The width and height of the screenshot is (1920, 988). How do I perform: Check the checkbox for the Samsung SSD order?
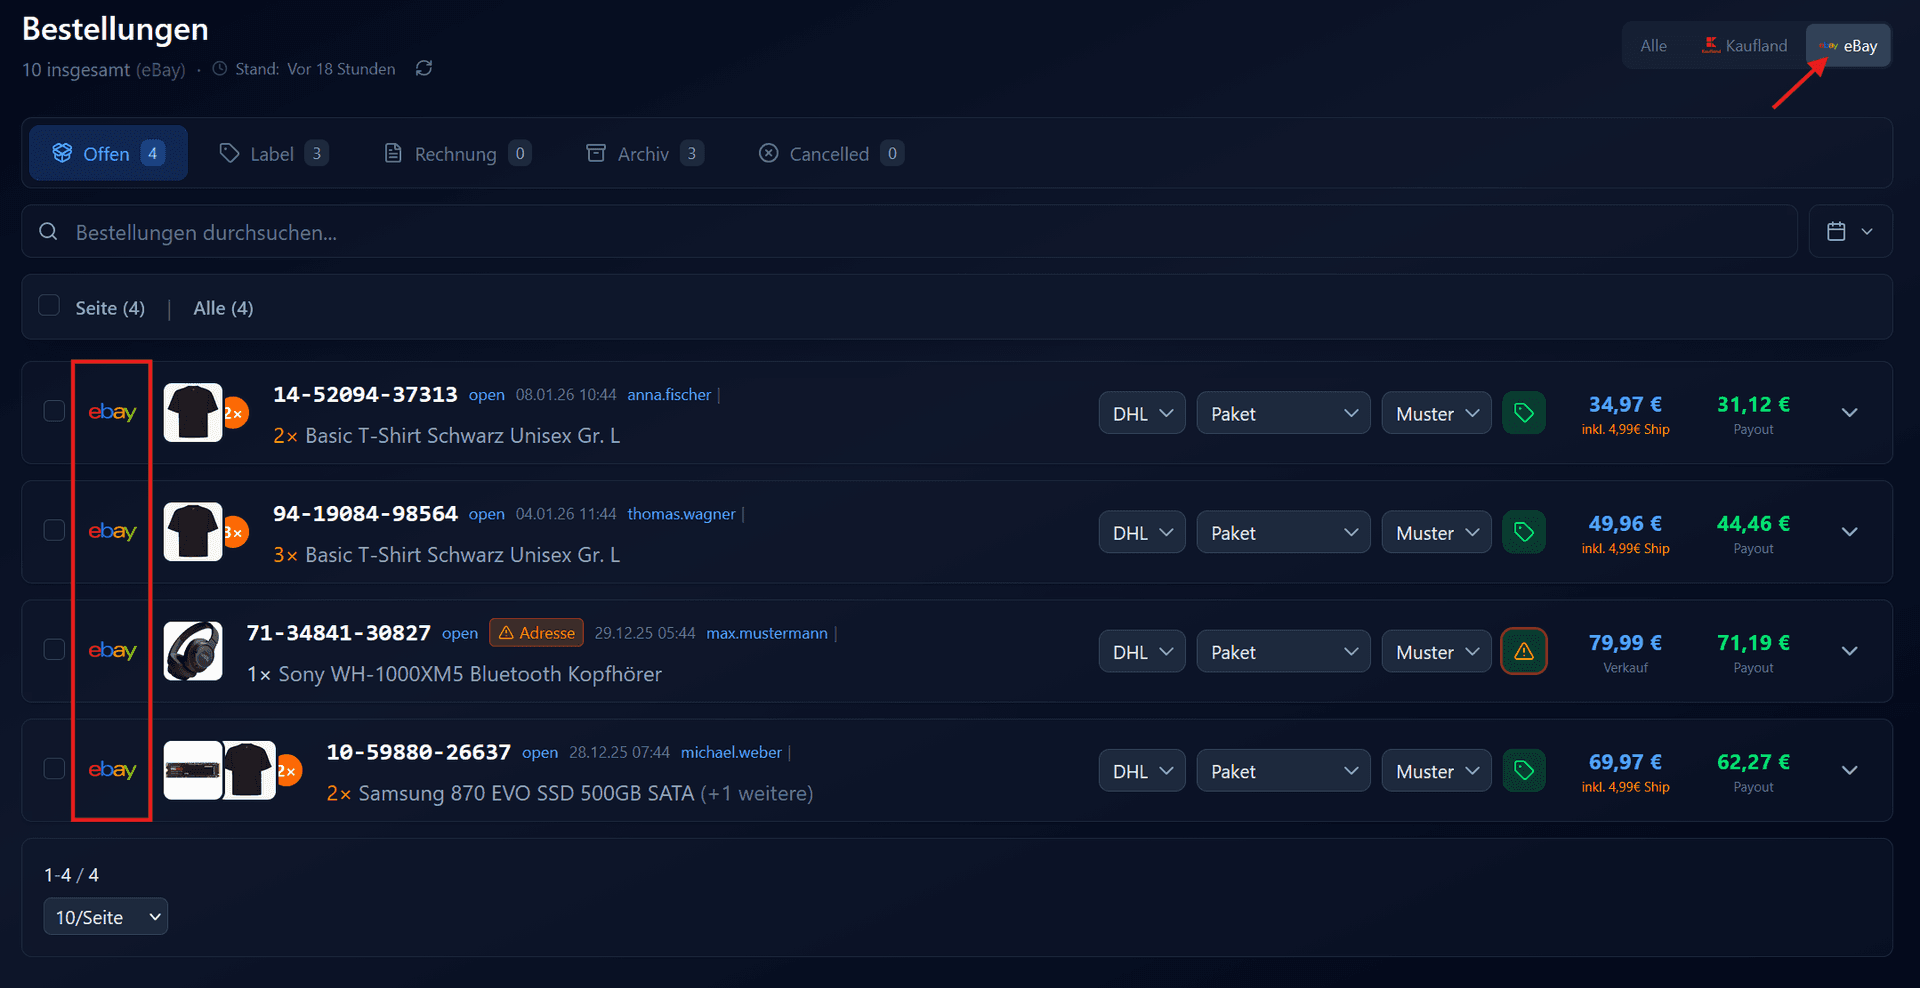click(53, 769)
